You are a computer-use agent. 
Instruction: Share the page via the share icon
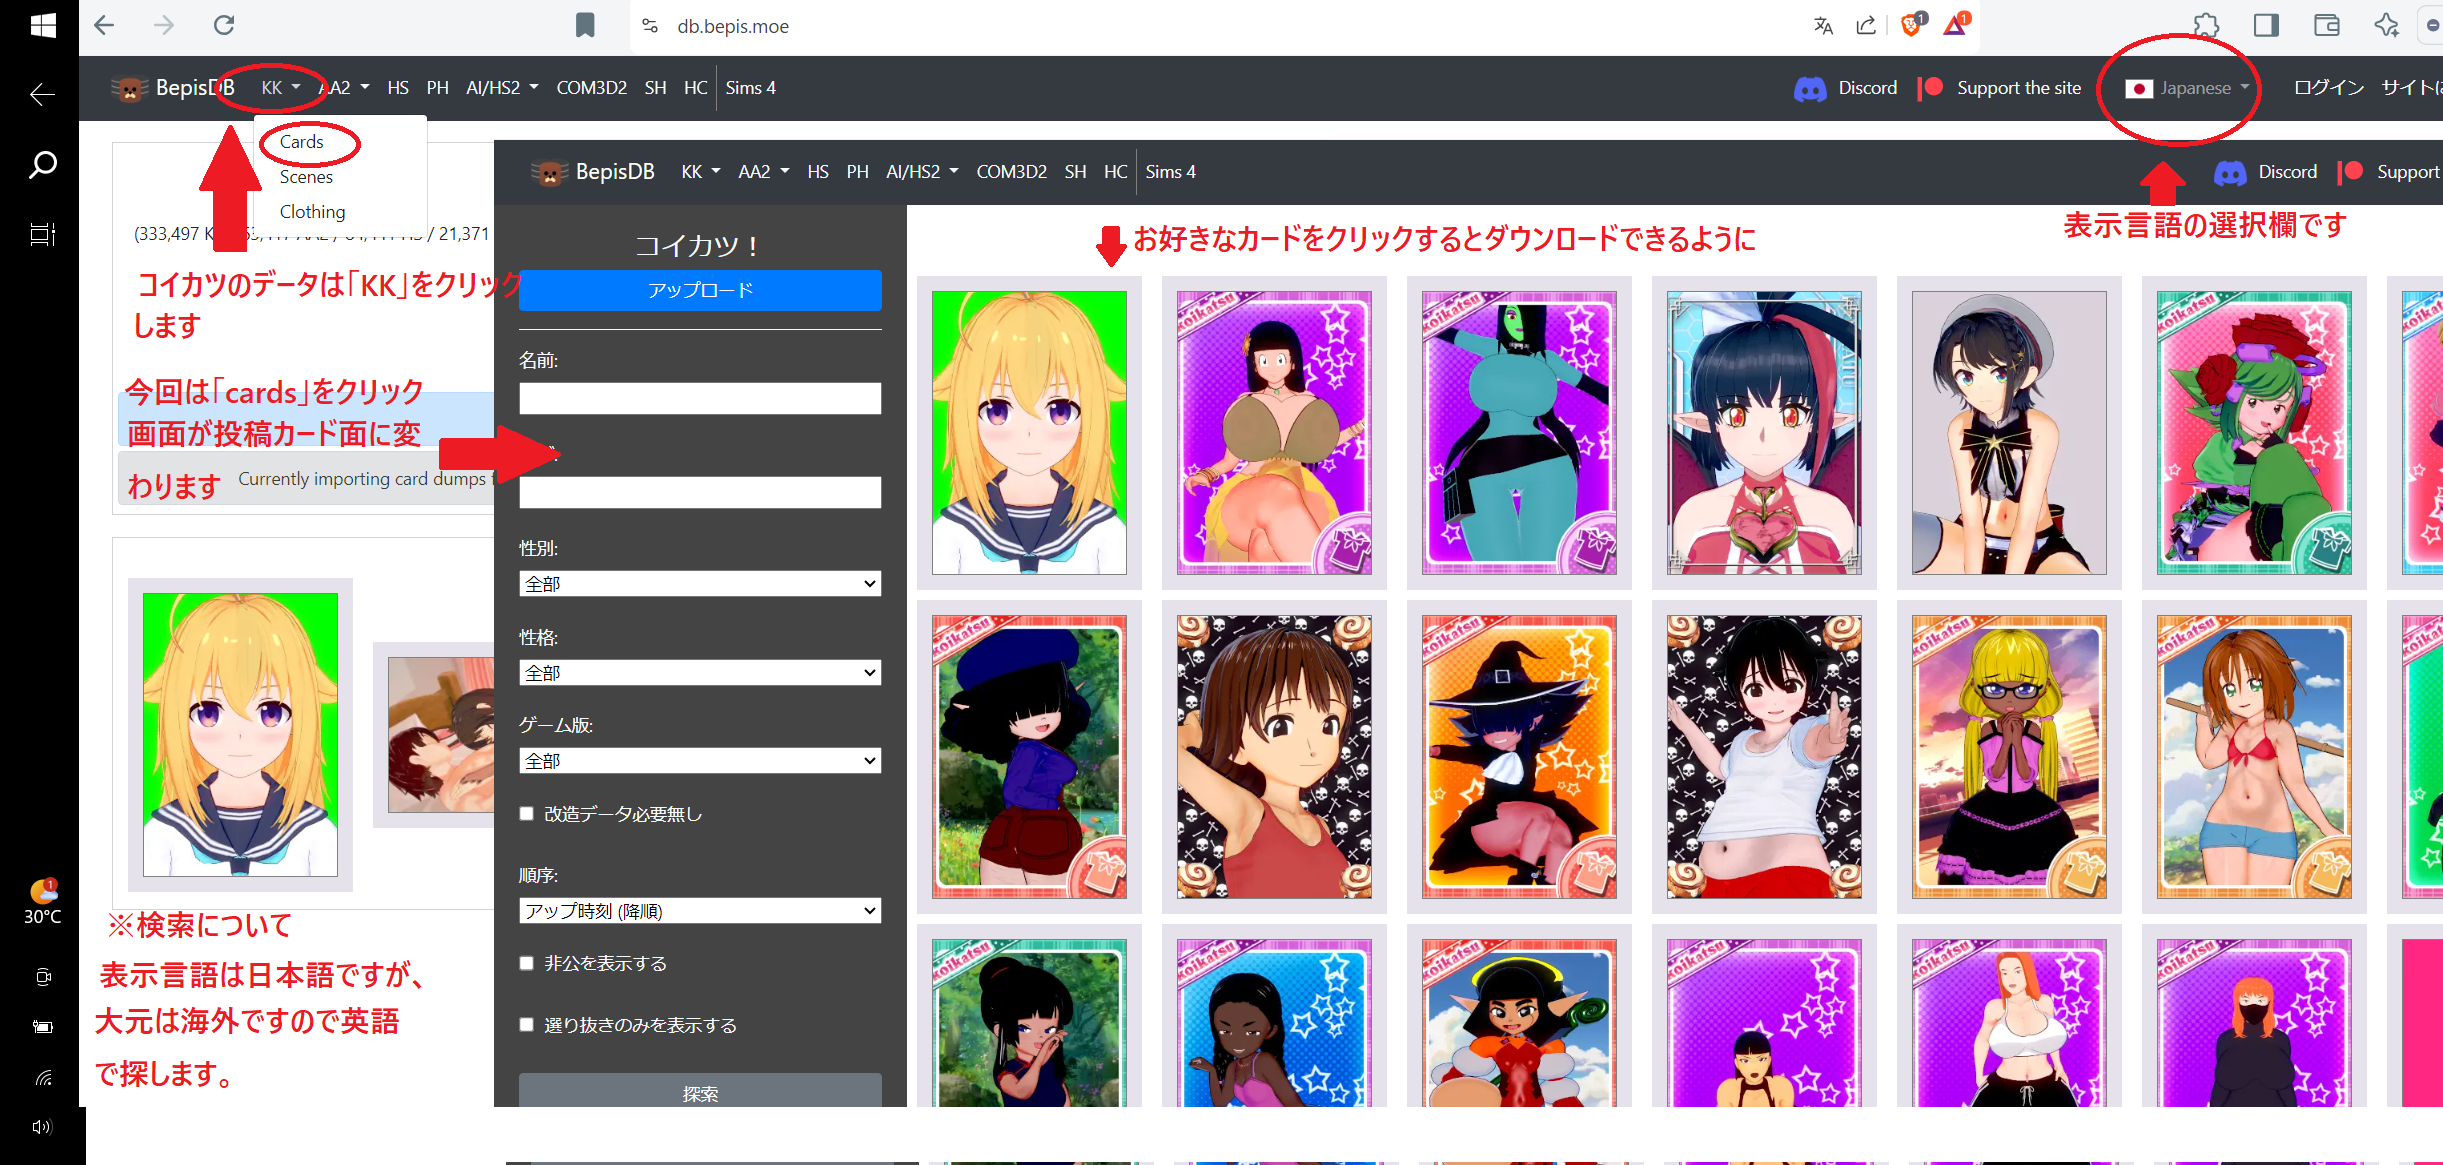[x=1866, y=26]
